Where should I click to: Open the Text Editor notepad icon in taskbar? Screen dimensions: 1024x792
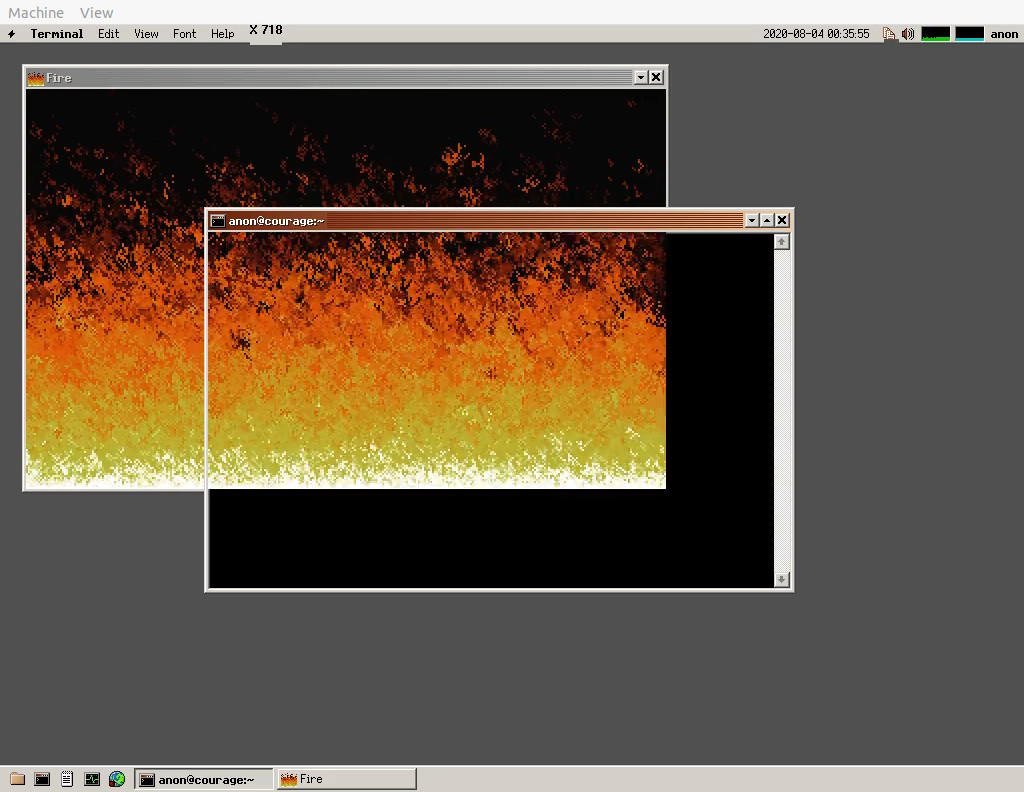(67, 779)
